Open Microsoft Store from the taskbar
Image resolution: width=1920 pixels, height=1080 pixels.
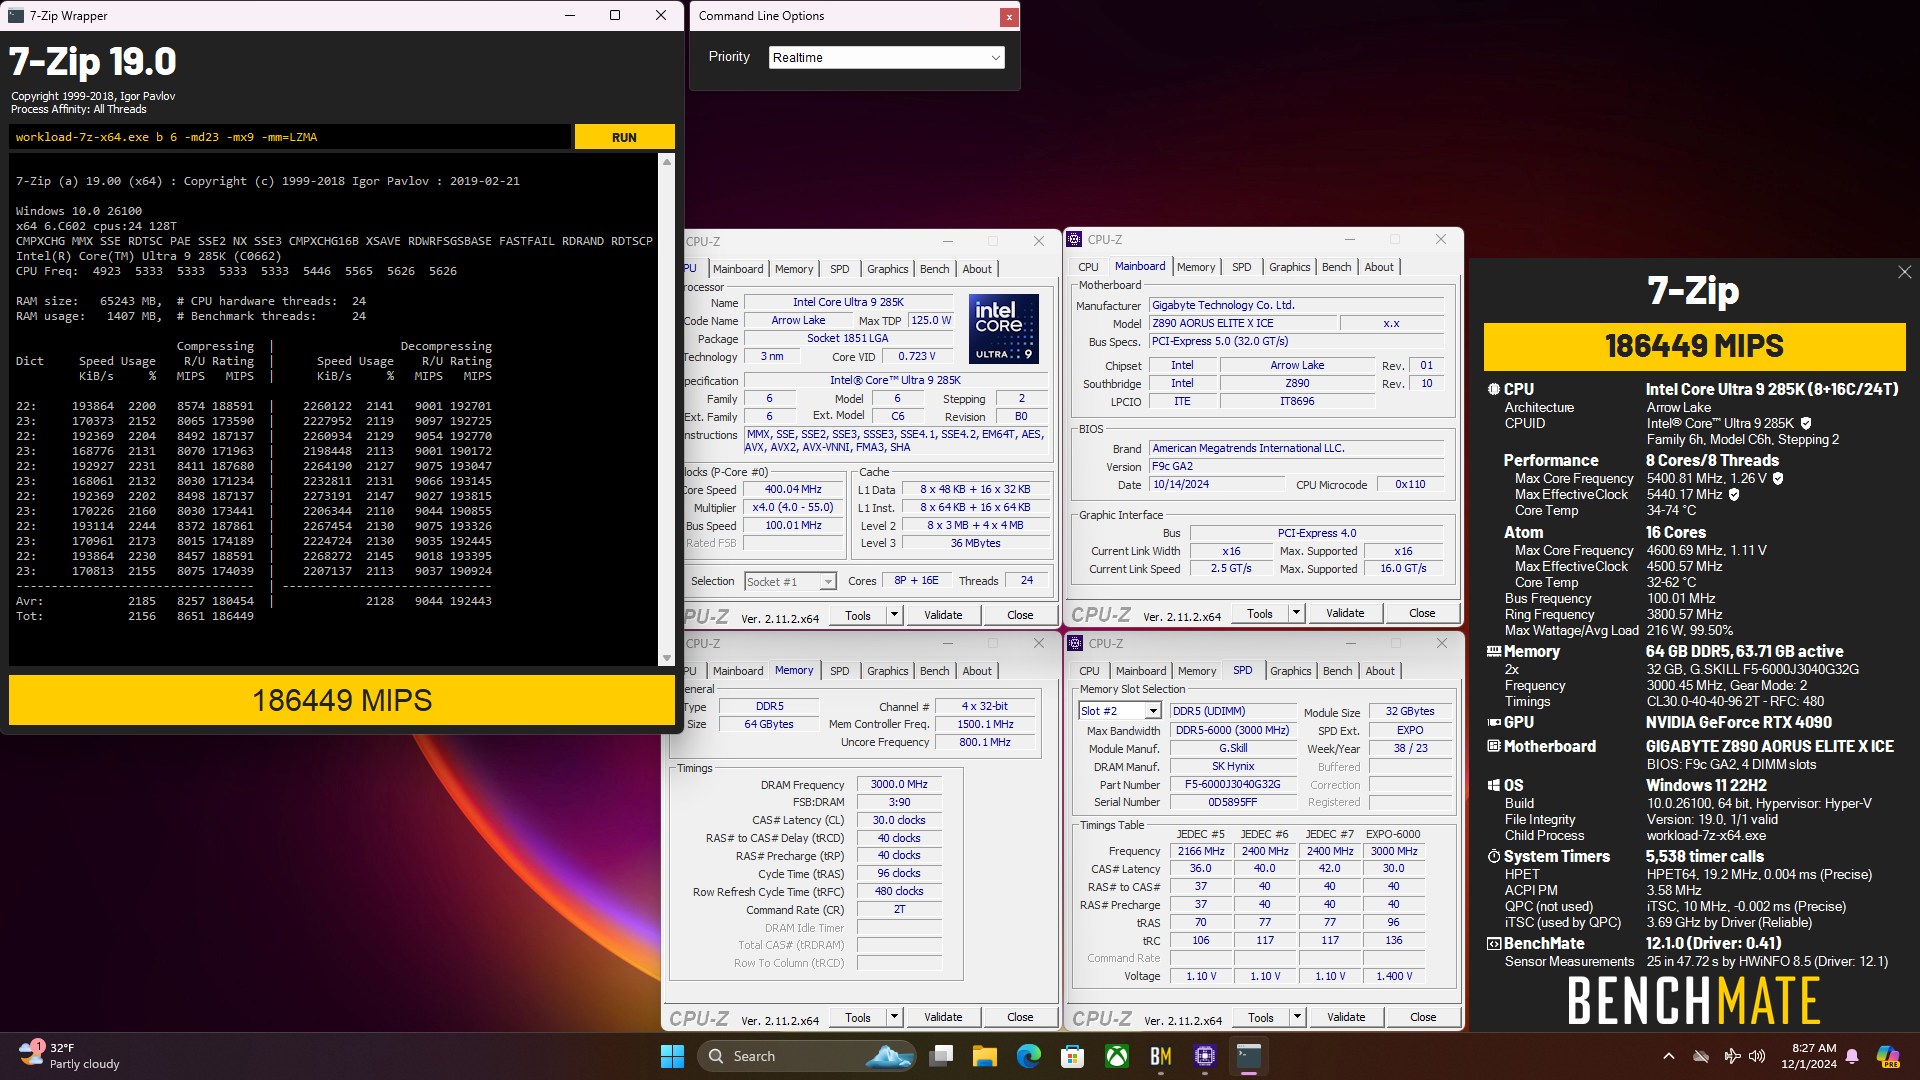pos(1073,1056)
